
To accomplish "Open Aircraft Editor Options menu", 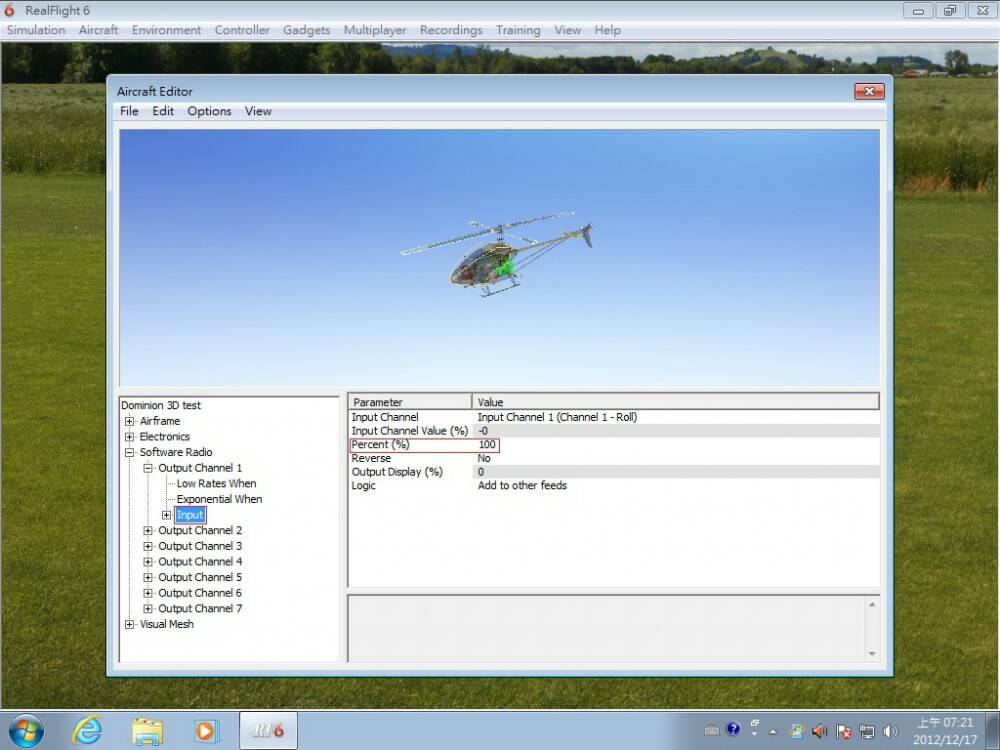I will coord(209,111).
